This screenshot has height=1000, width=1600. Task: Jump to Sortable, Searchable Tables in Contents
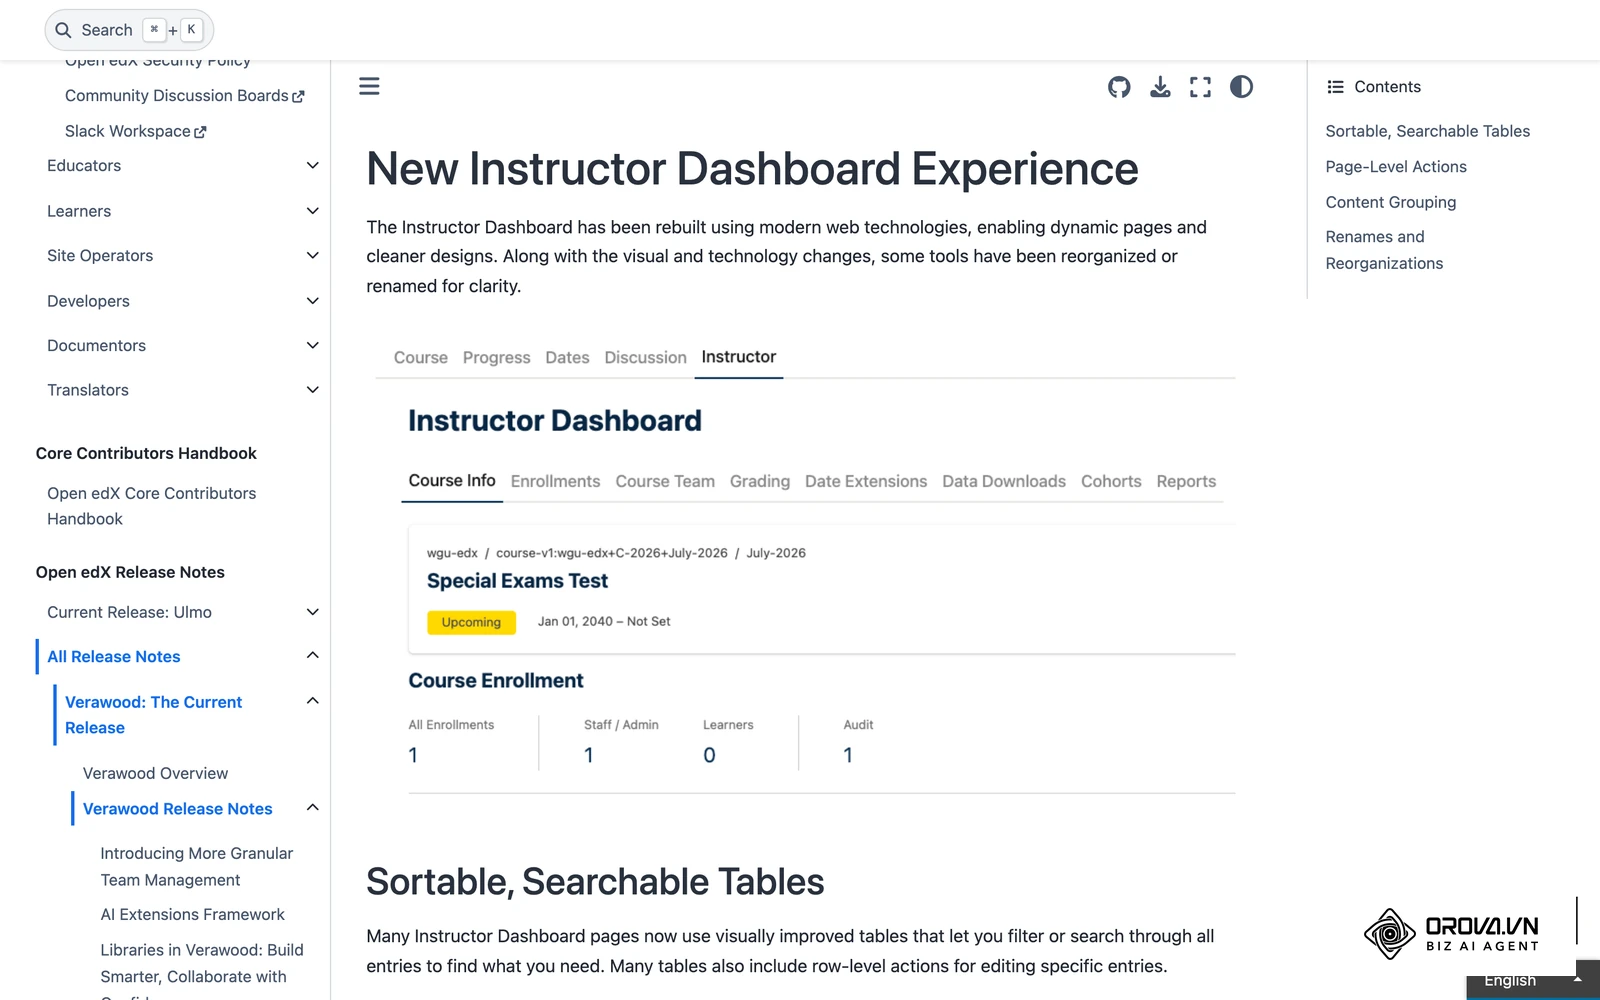pyautogui.click(x=1428, y=131)
